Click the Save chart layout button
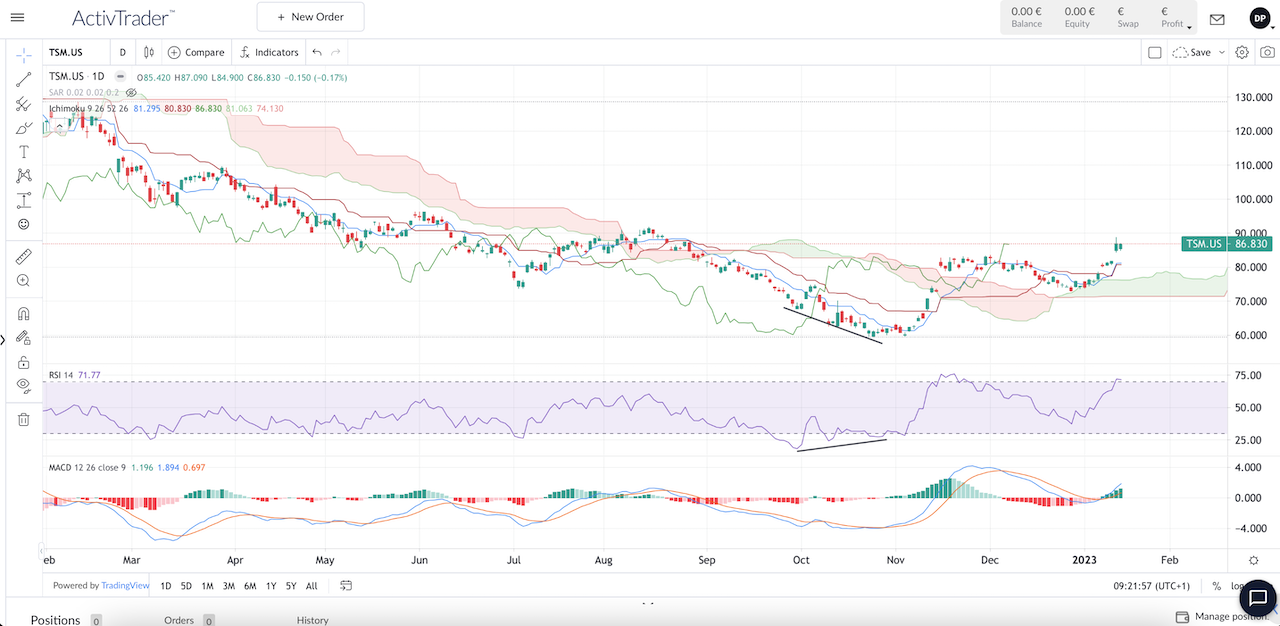The width and height of the screenshot is (1280, 626). point(1192,52)
